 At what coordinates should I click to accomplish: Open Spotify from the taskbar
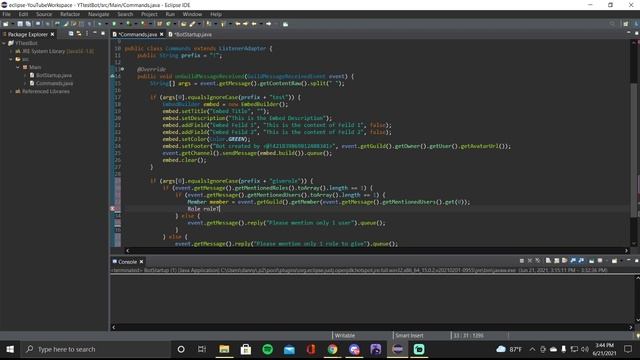pyautogui.click(x=267, y=349)
